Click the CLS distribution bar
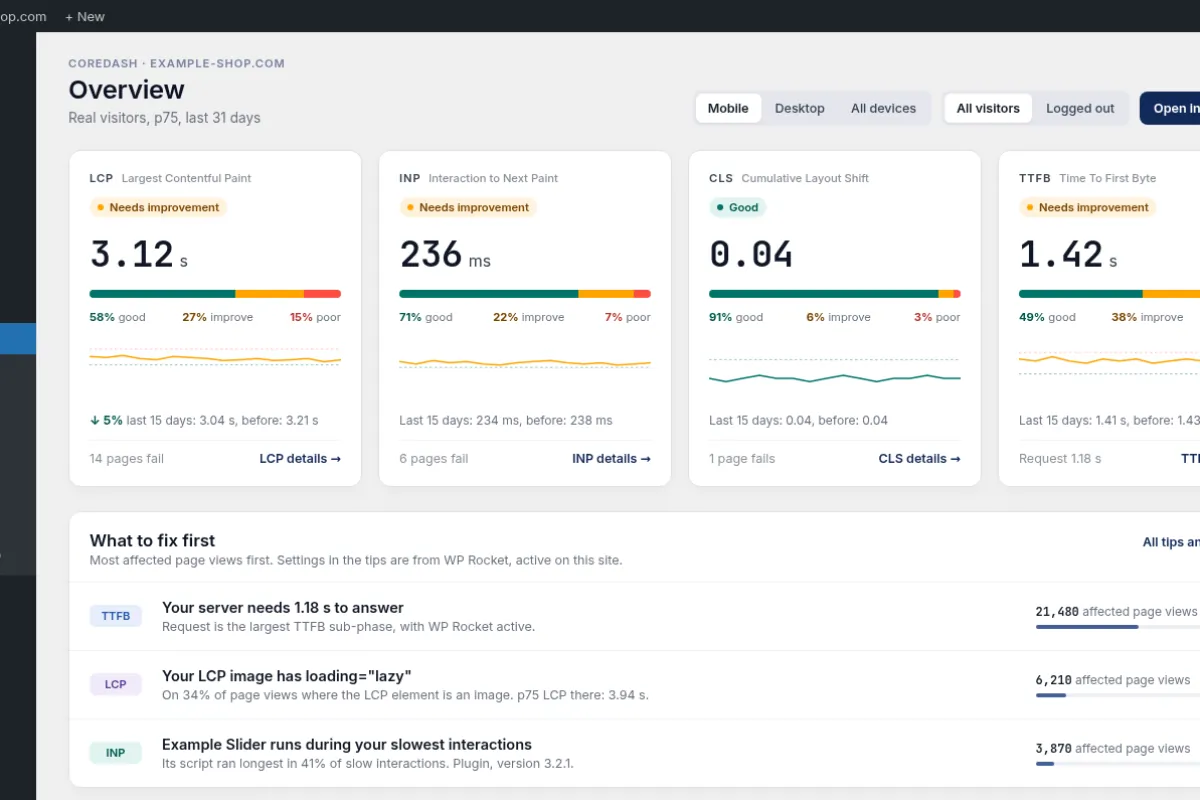The image size is (1200, 800). point(835,294)
